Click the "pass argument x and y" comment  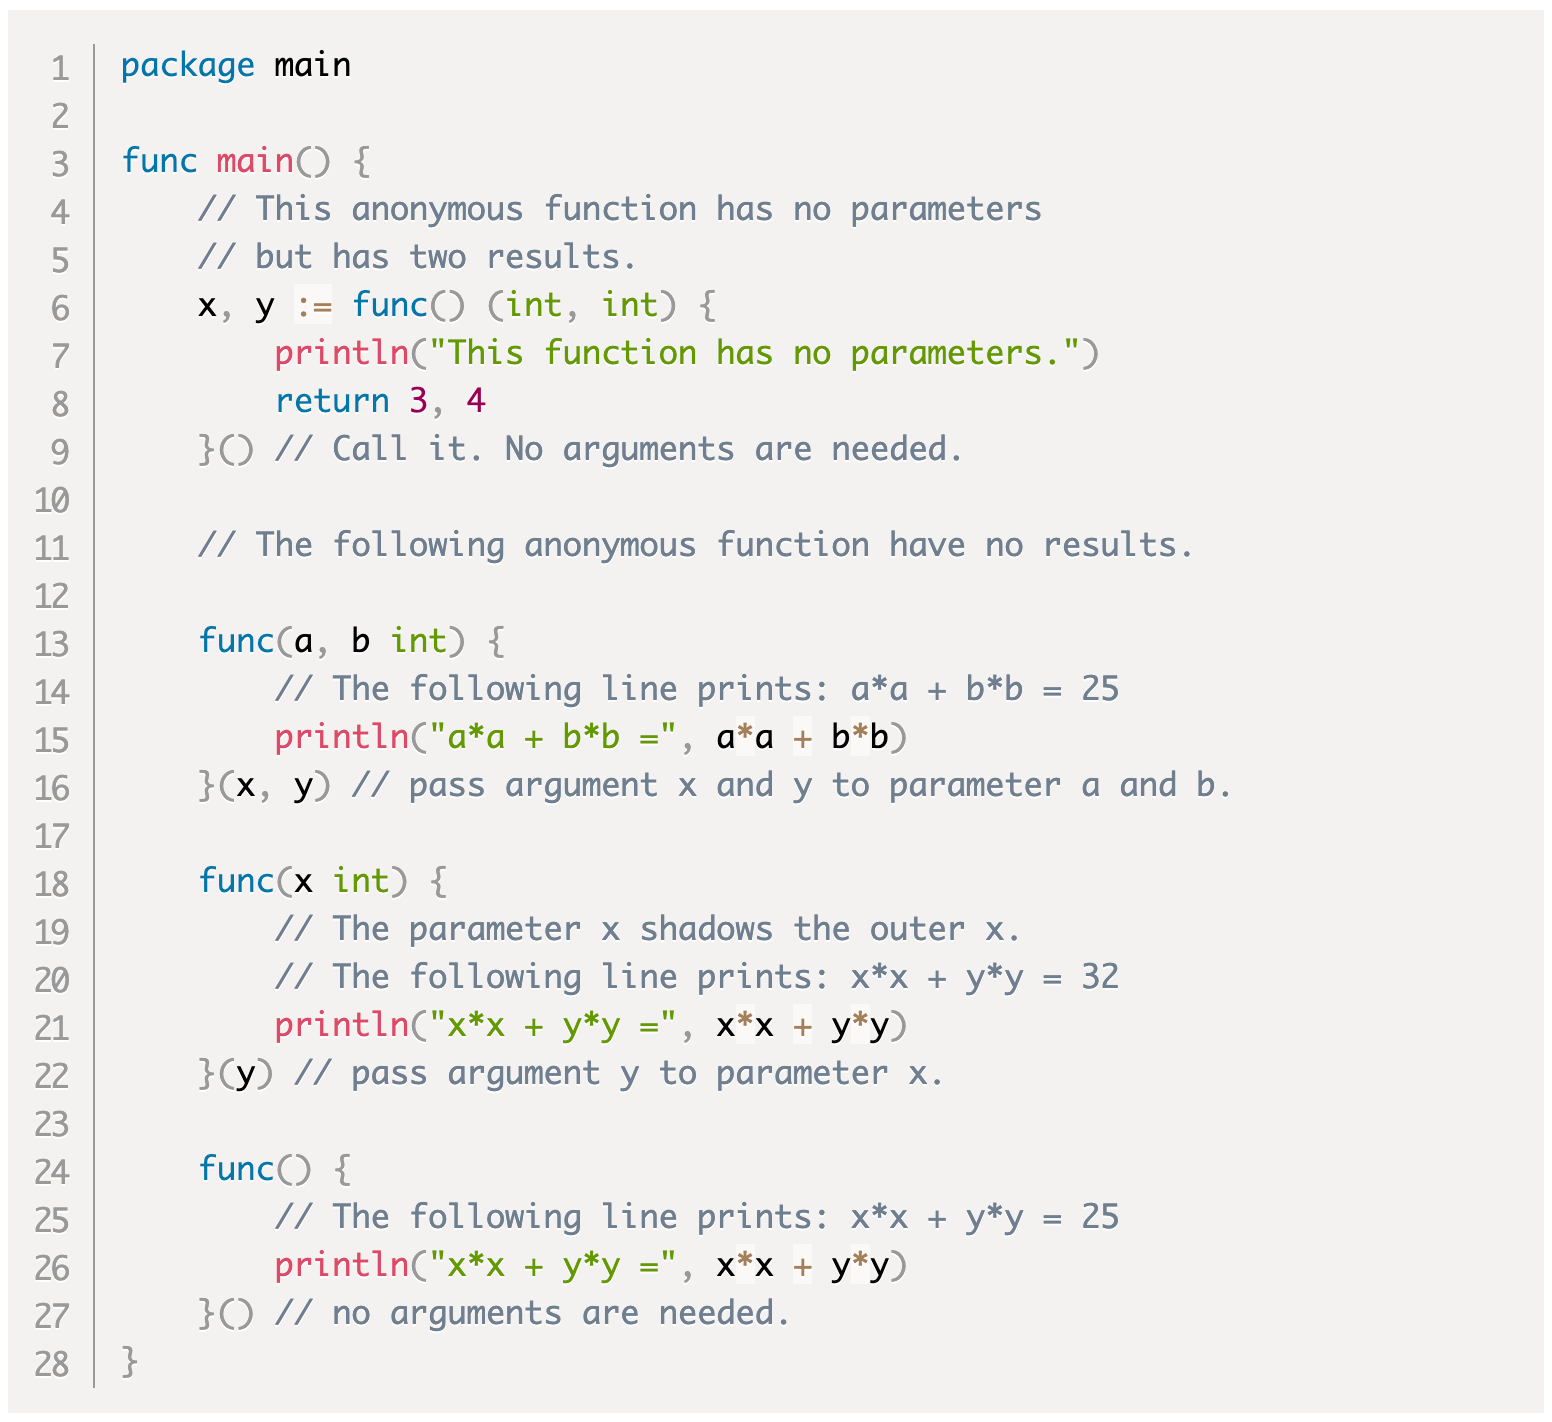click(x=790, y=785)
